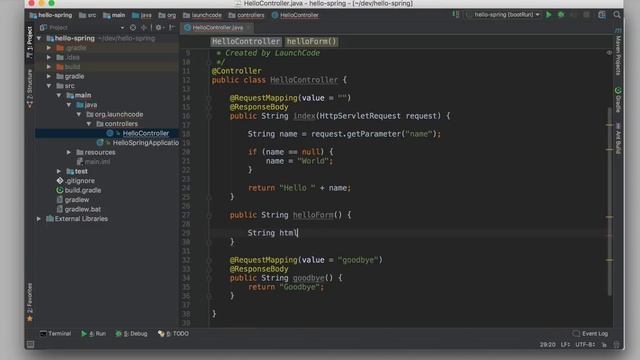
Task: Expand the gradle folder
Action: pyautogui.click(x=49, y=76)
